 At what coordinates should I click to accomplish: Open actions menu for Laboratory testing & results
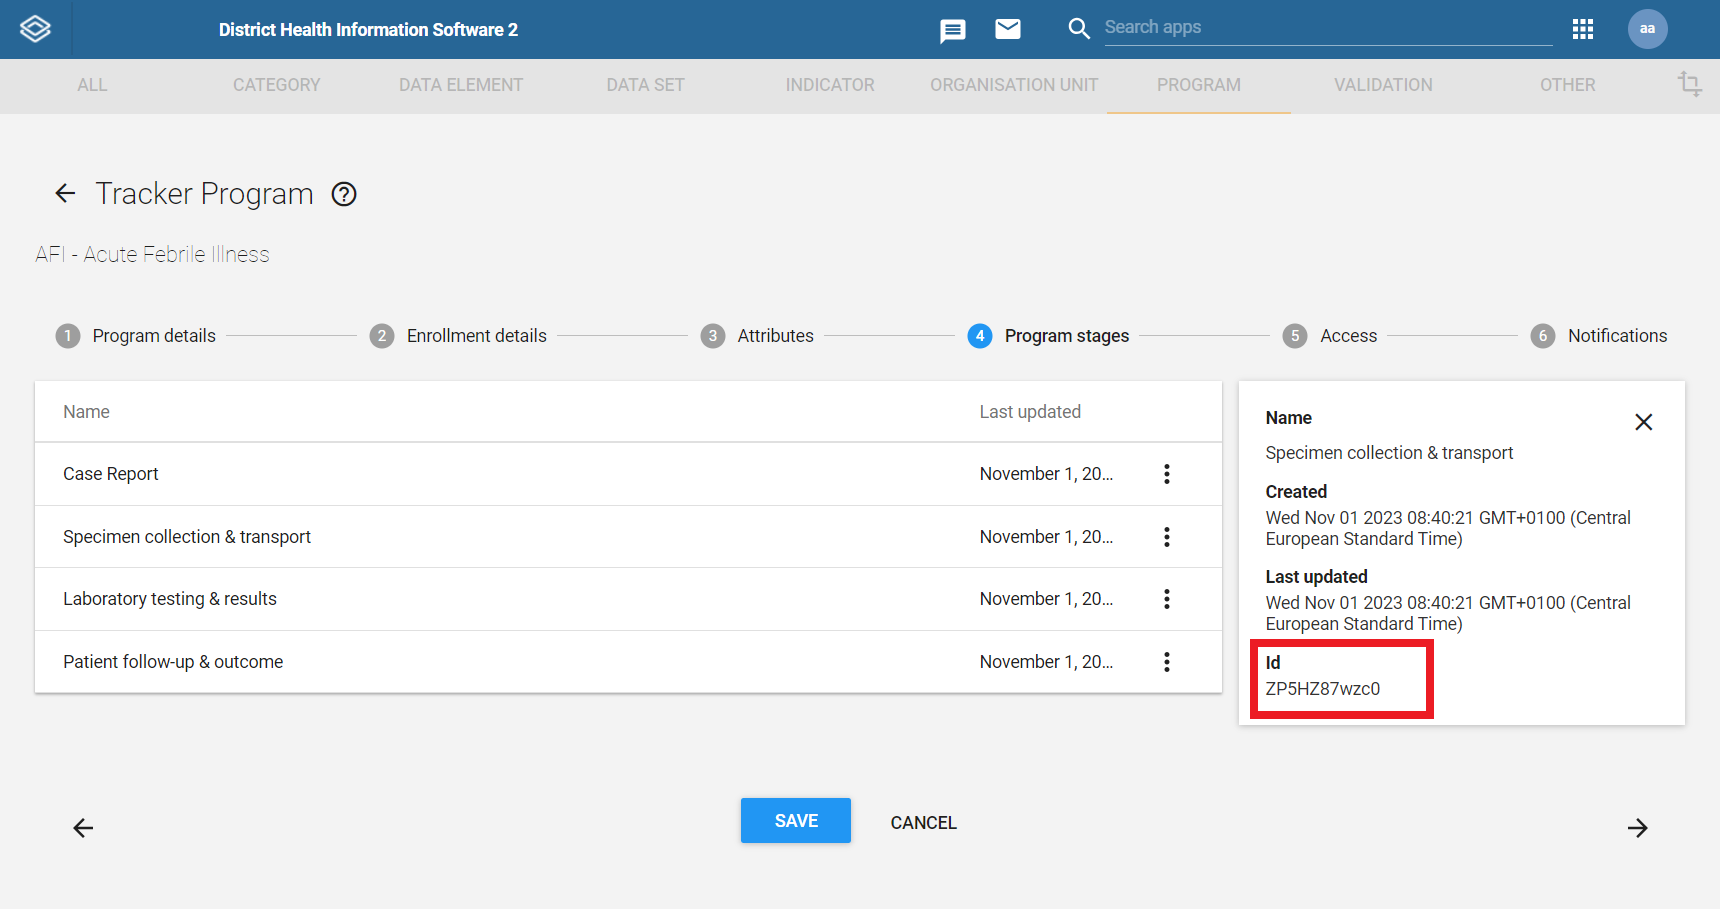1166,599
